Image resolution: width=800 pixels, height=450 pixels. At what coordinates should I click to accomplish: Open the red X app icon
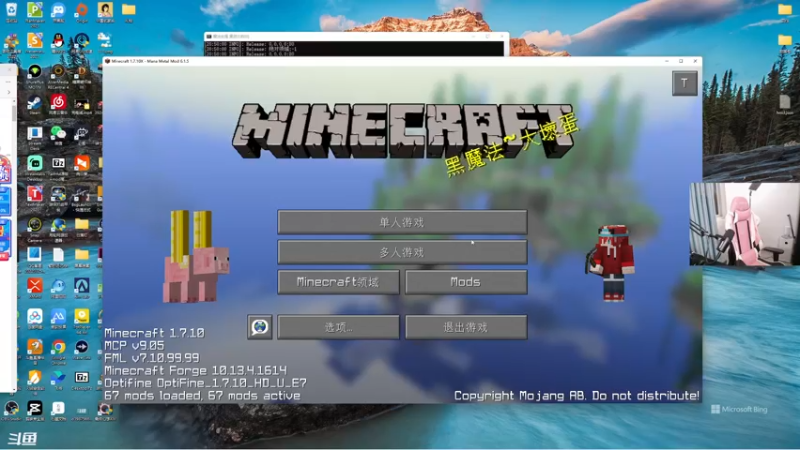pyautogui.click(x=35, y=287)
